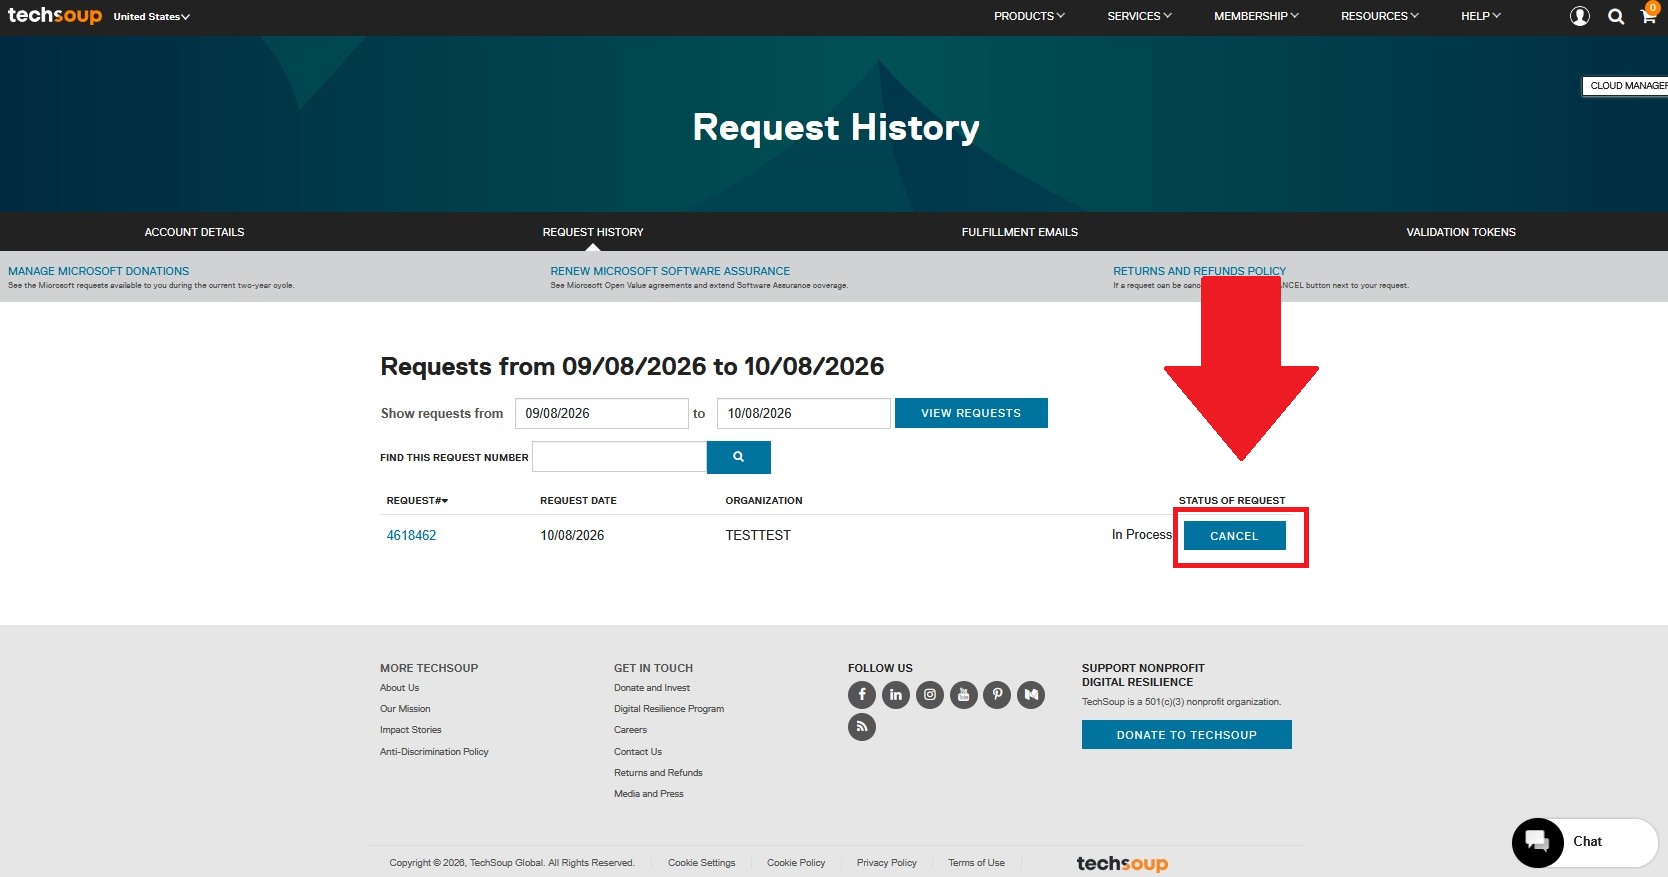Focus the Find This Request Number field

click(x=619, y=457)
